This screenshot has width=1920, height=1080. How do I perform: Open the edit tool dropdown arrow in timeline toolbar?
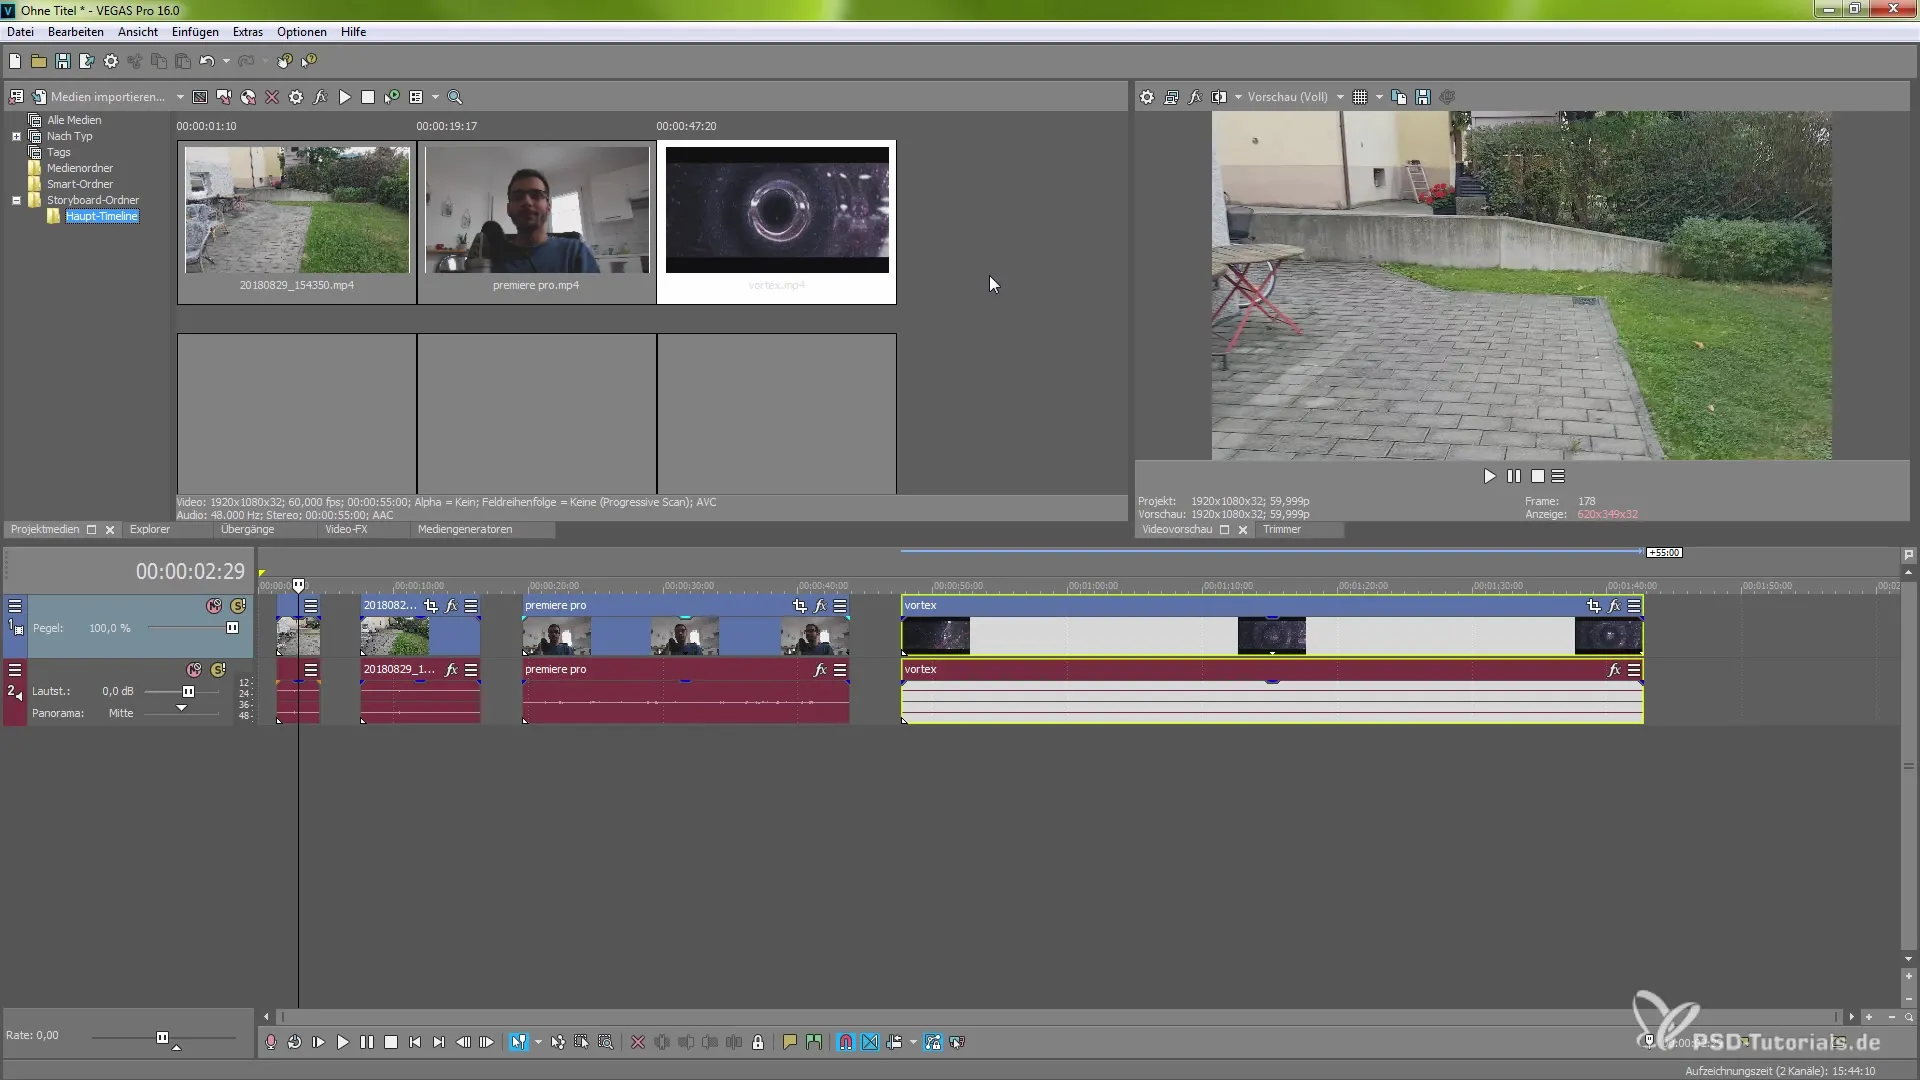coord(538,1042)
